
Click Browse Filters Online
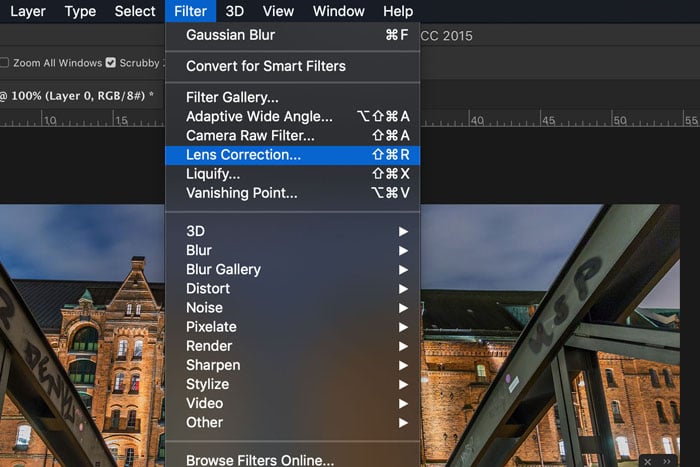292,459
